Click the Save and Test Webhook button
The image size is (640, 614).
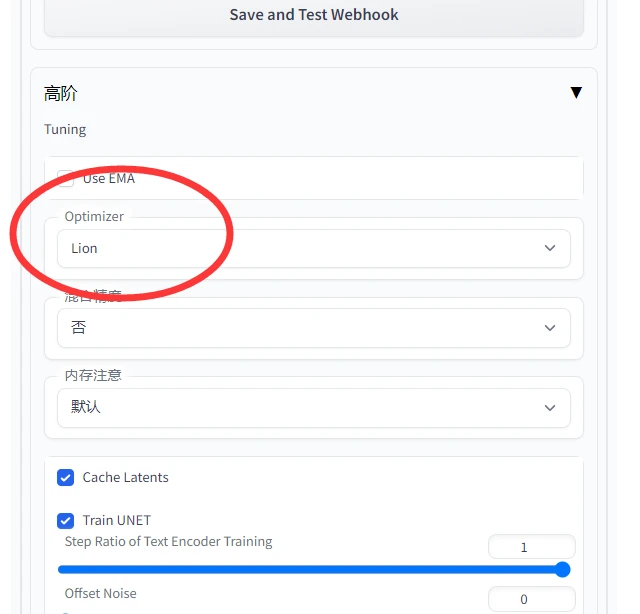point(313,16)
